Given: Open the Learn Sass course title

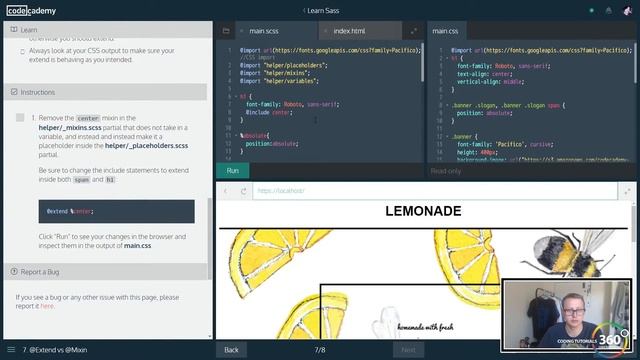Looking at the screenshot, I should [323, 11].
